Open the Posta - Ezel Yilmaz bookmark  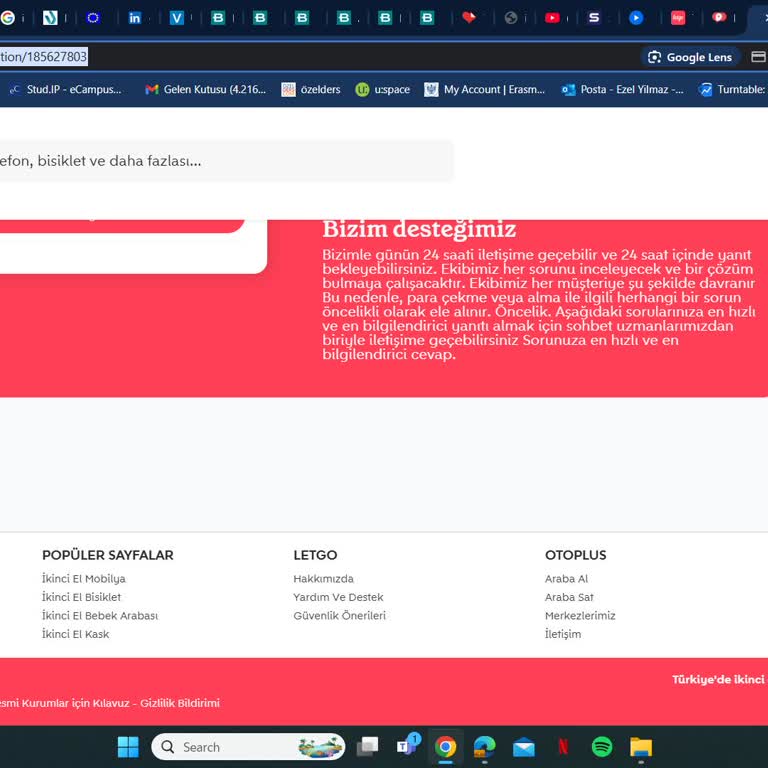(x=622, y=89)
